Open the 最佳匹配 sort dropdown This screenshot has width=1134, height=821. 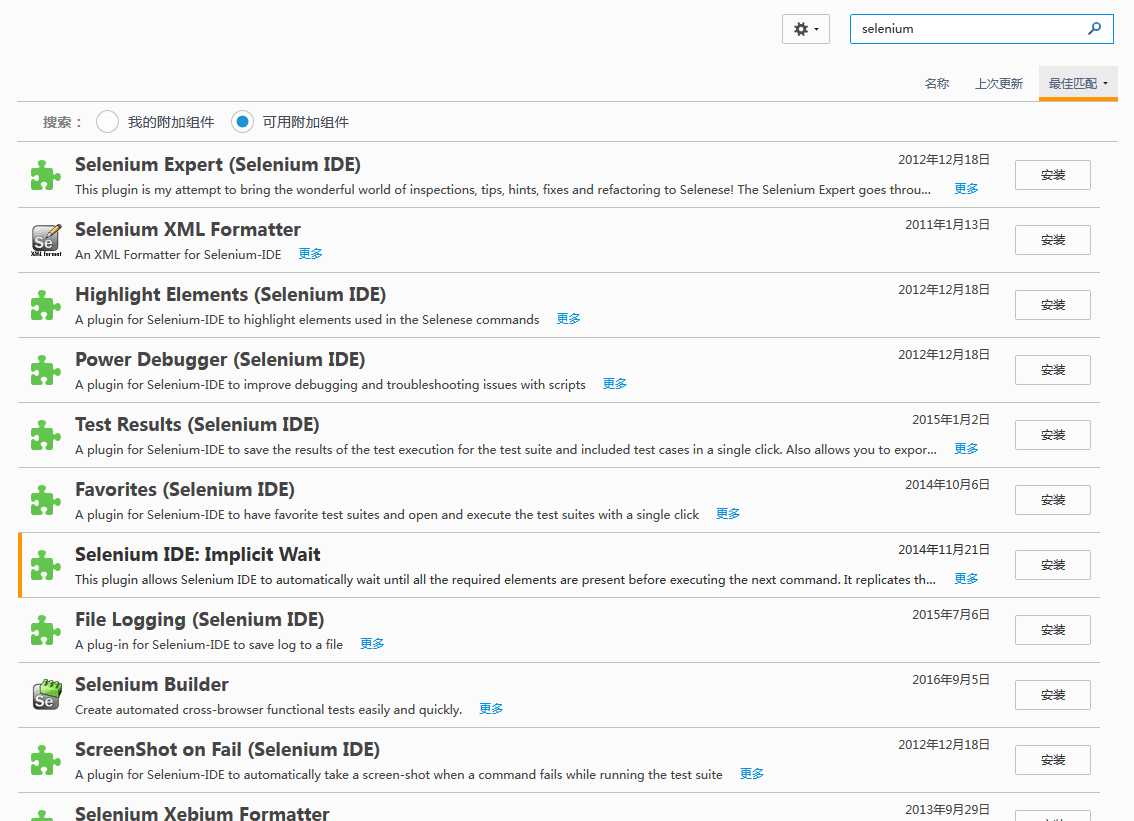[x=1078, y=84]
